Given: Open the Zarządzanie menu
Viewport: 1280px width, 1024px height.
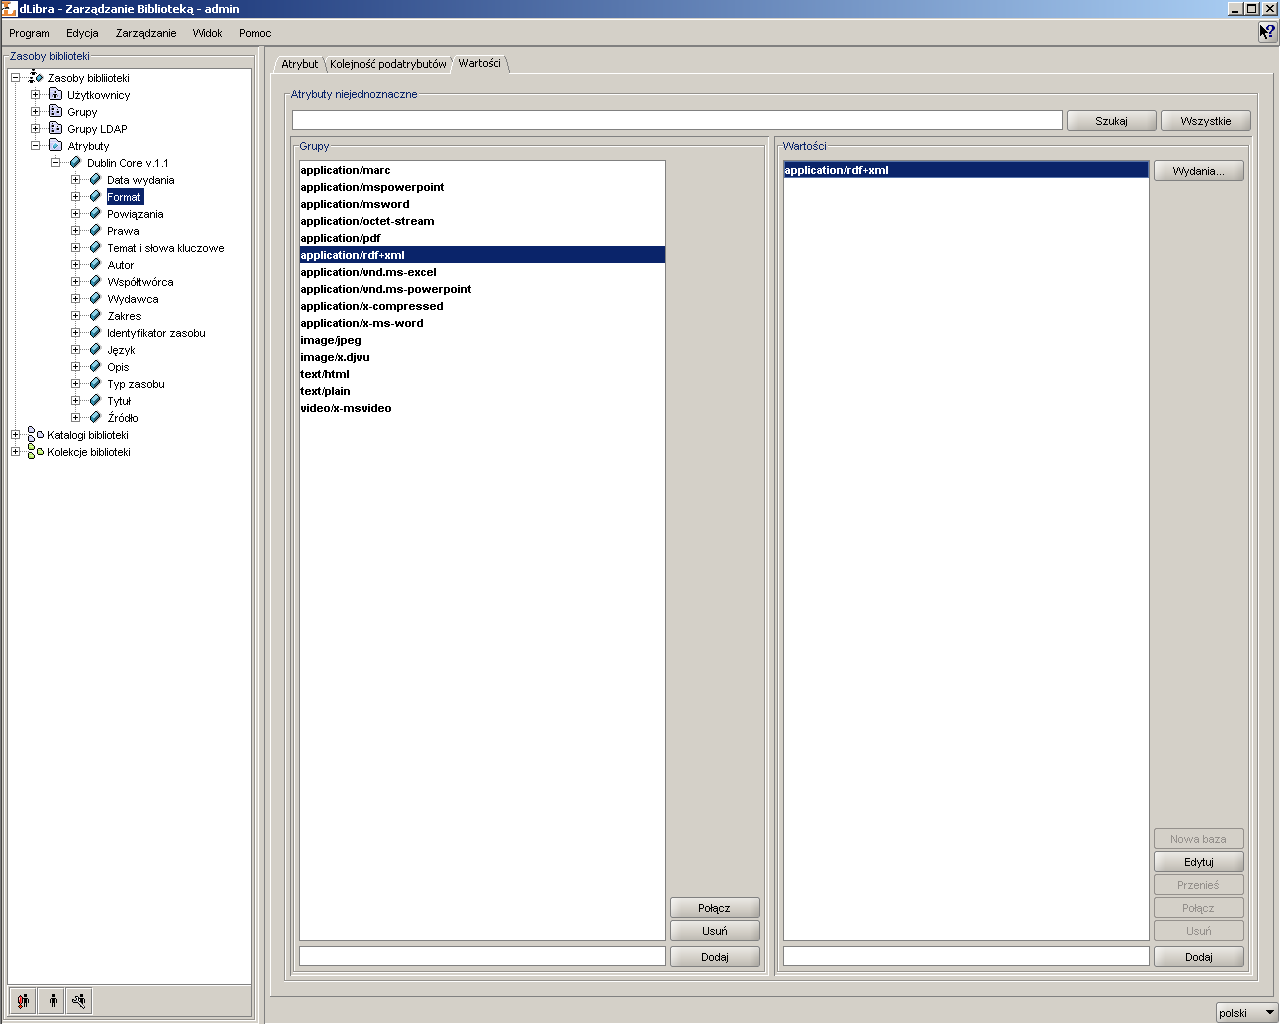Looking at the screenshot, I should pyautogui.click(x=146, y=33).
